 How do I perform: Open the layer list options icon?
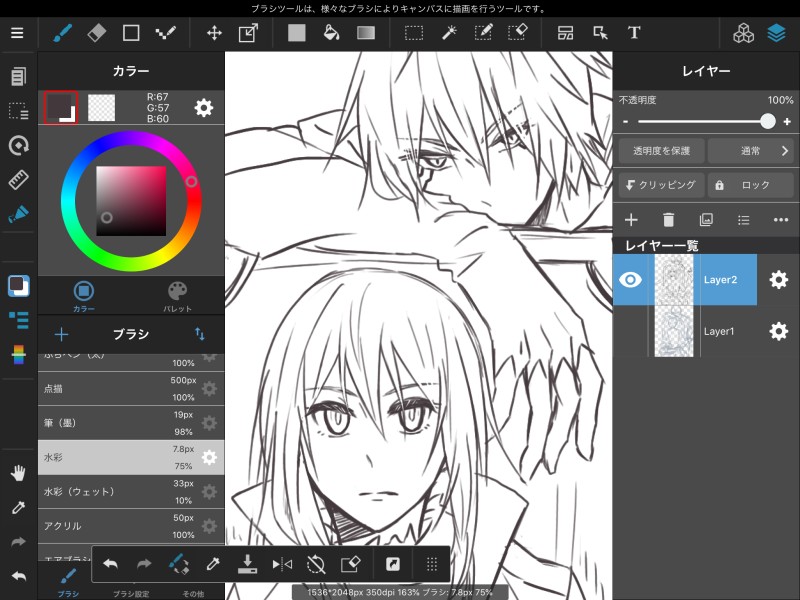[743, 220]
